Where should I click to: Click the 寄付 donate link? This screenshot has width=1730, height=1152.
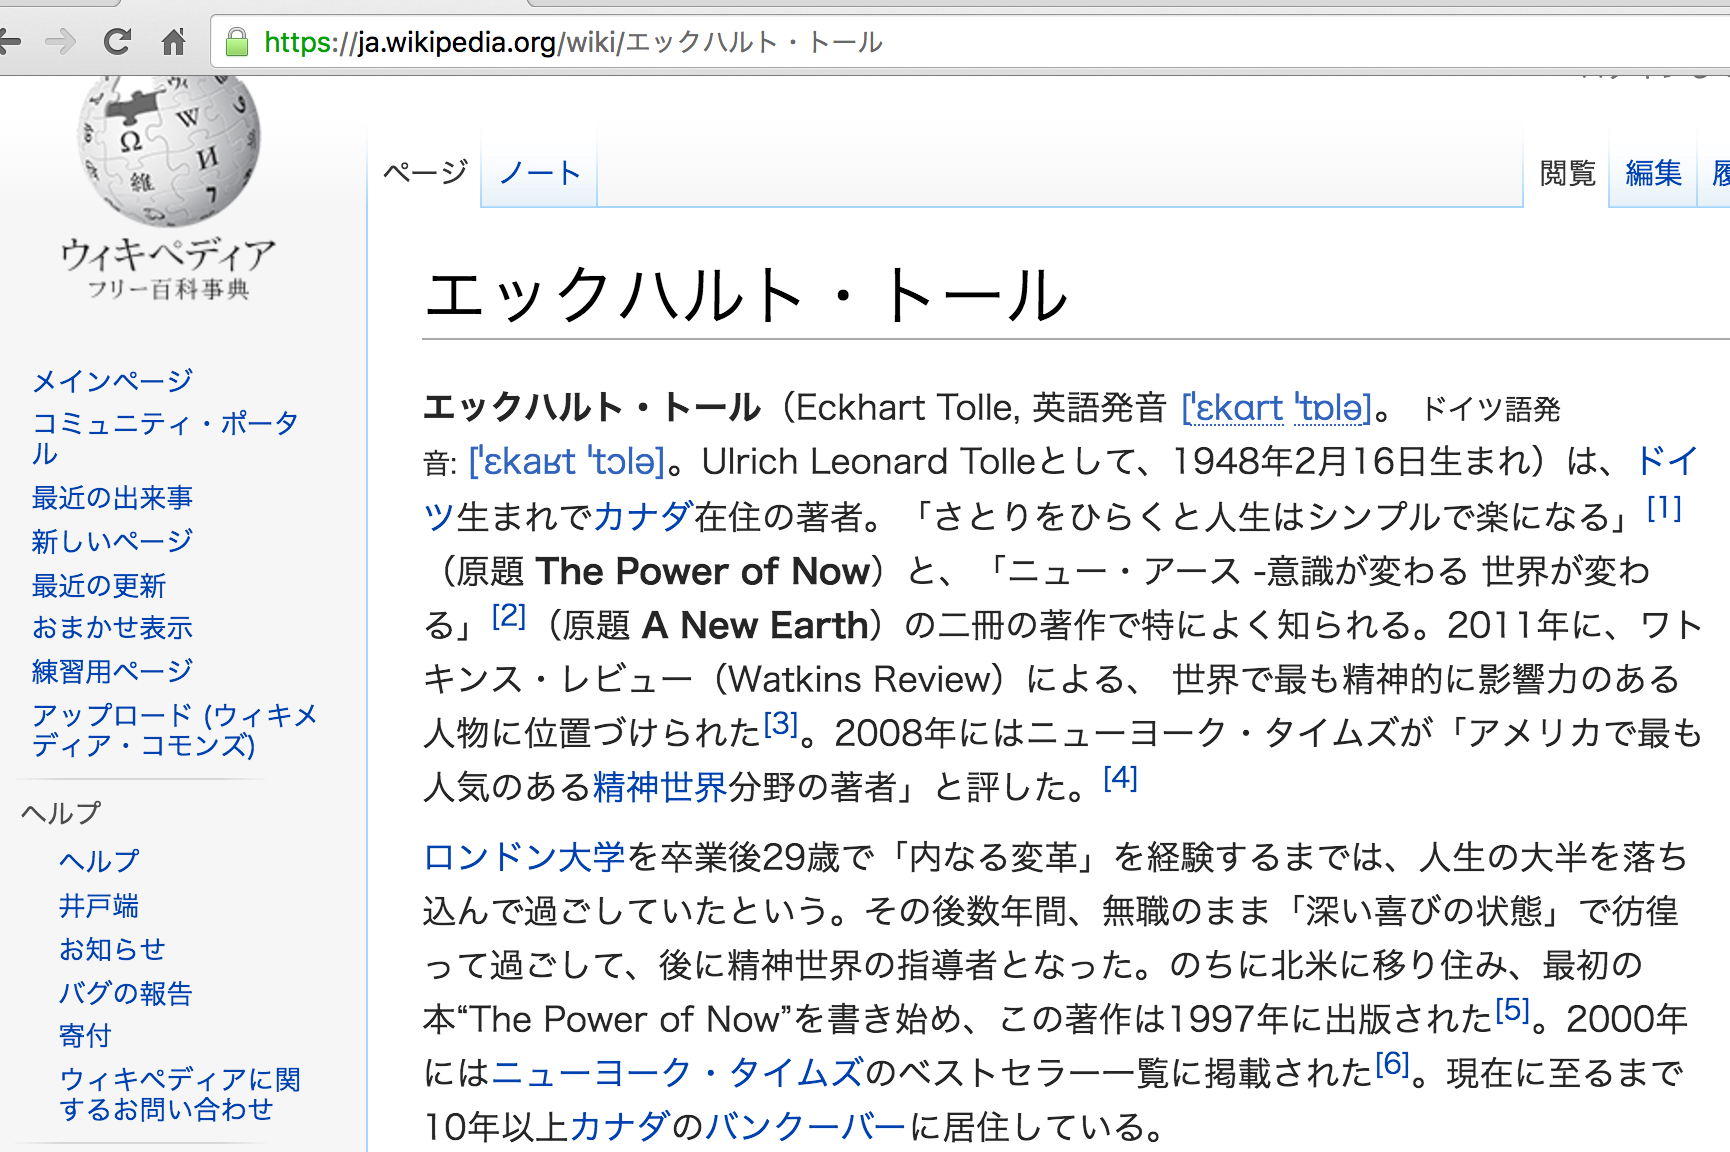[x=85, y=1036]
